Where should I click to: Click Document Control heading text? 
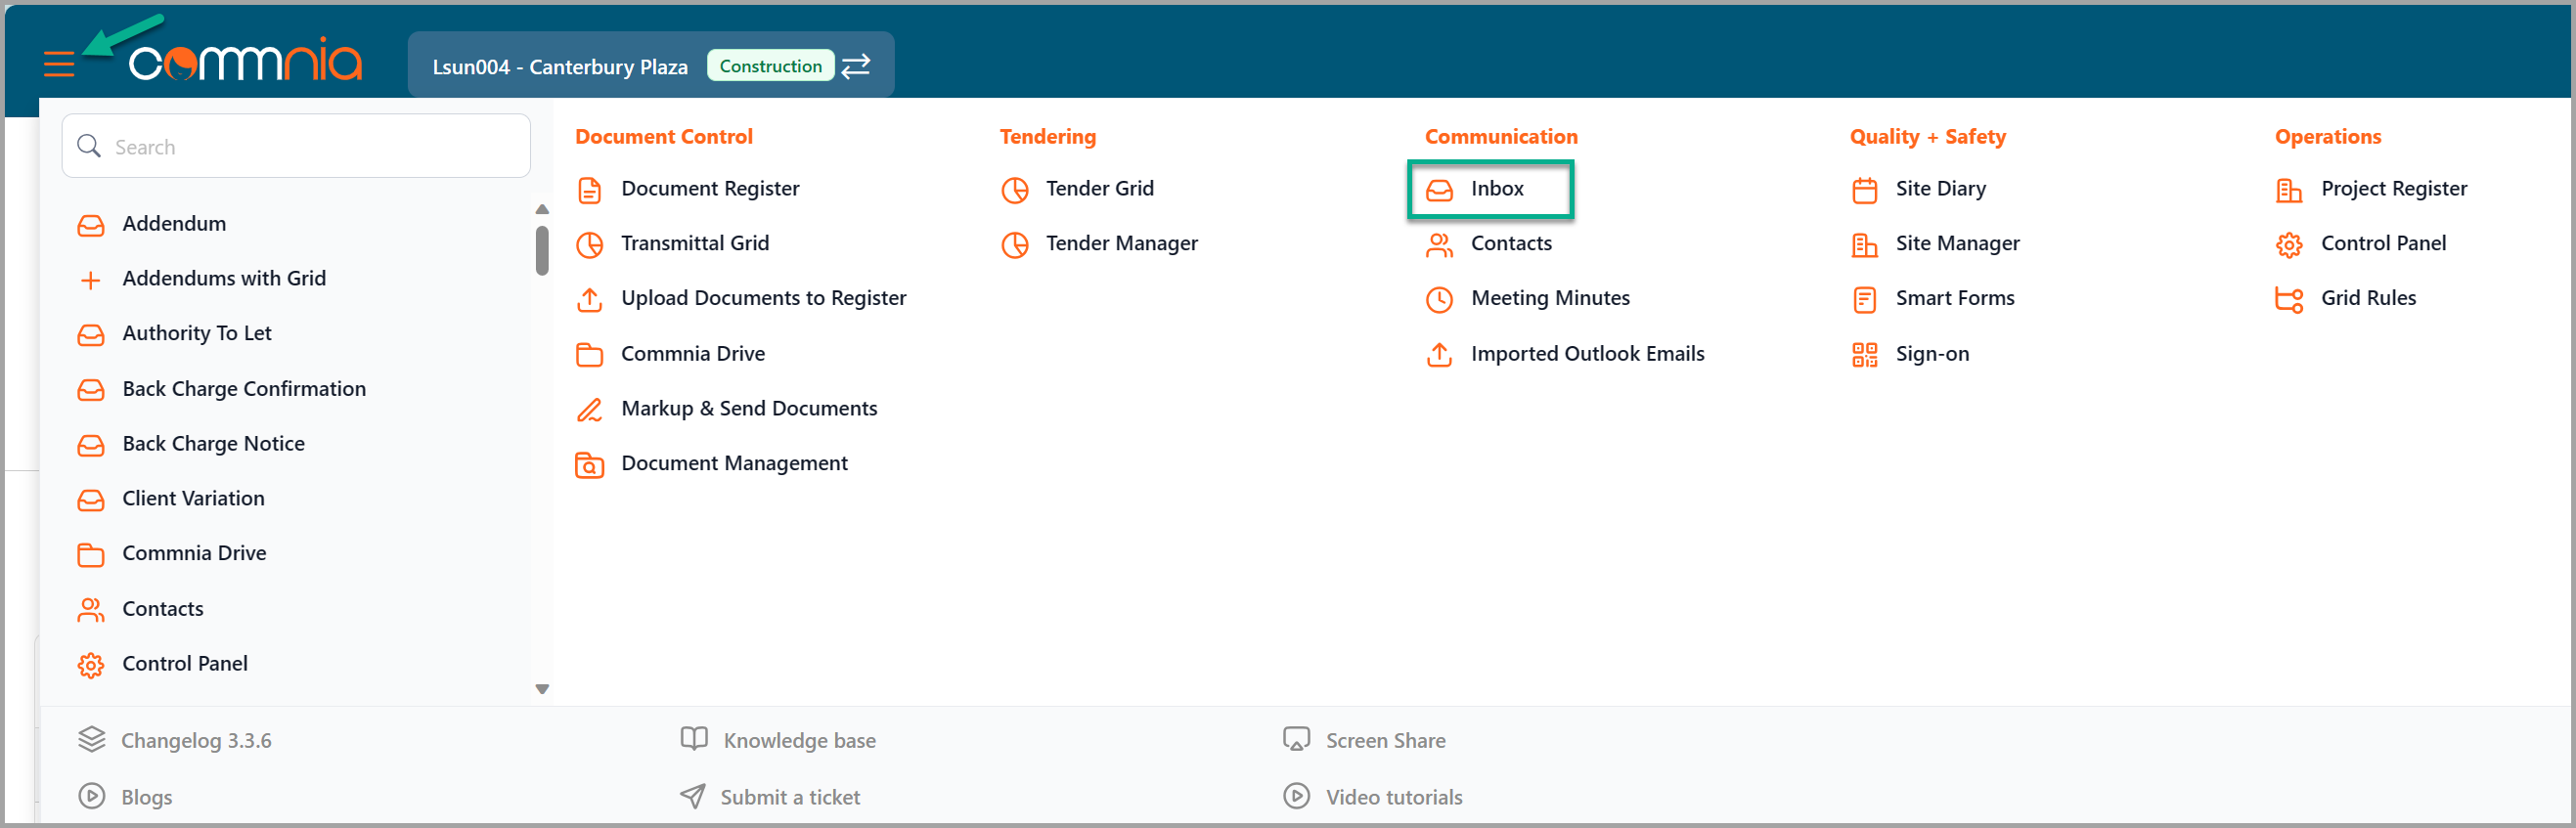(x=664, y=137)
